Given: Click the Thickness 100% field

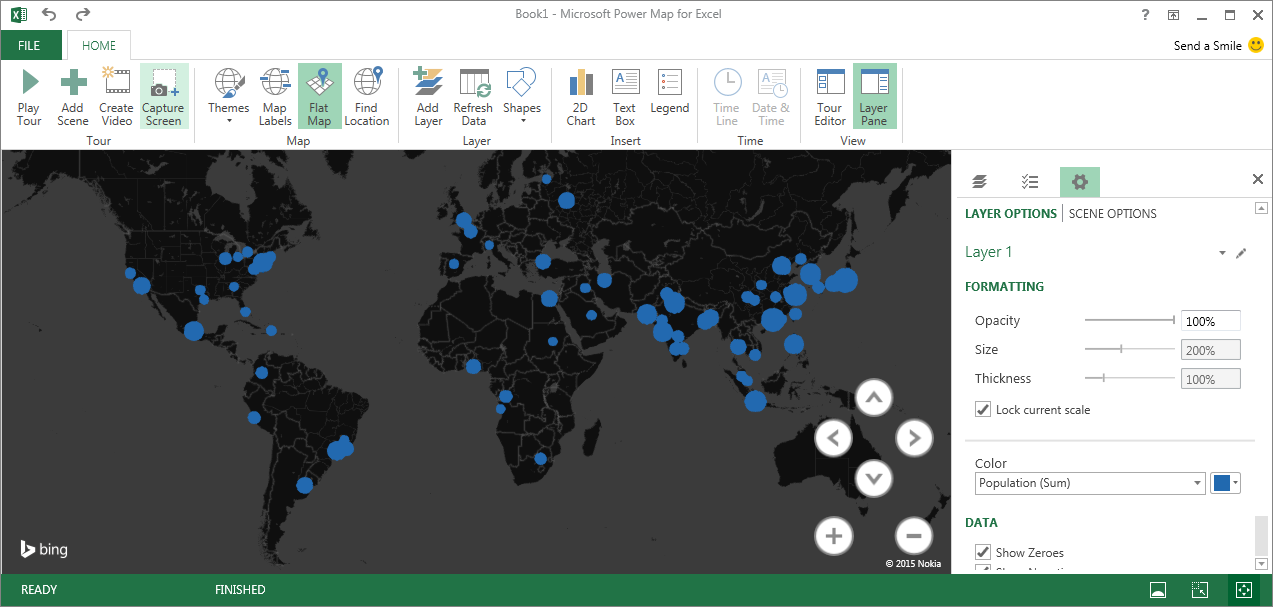Looking at the screenshot, I should (1211, 379).
